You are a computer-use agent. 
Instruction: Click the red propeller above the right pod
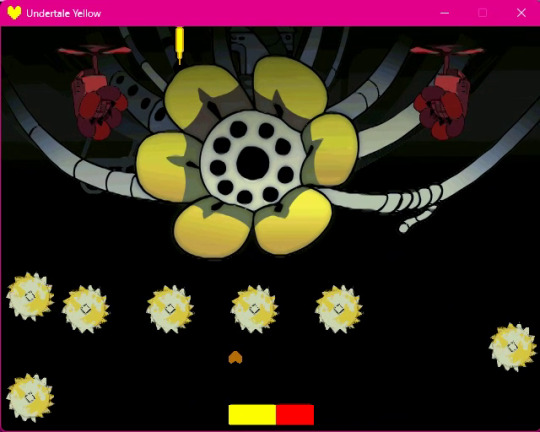[x=447, y=51]
